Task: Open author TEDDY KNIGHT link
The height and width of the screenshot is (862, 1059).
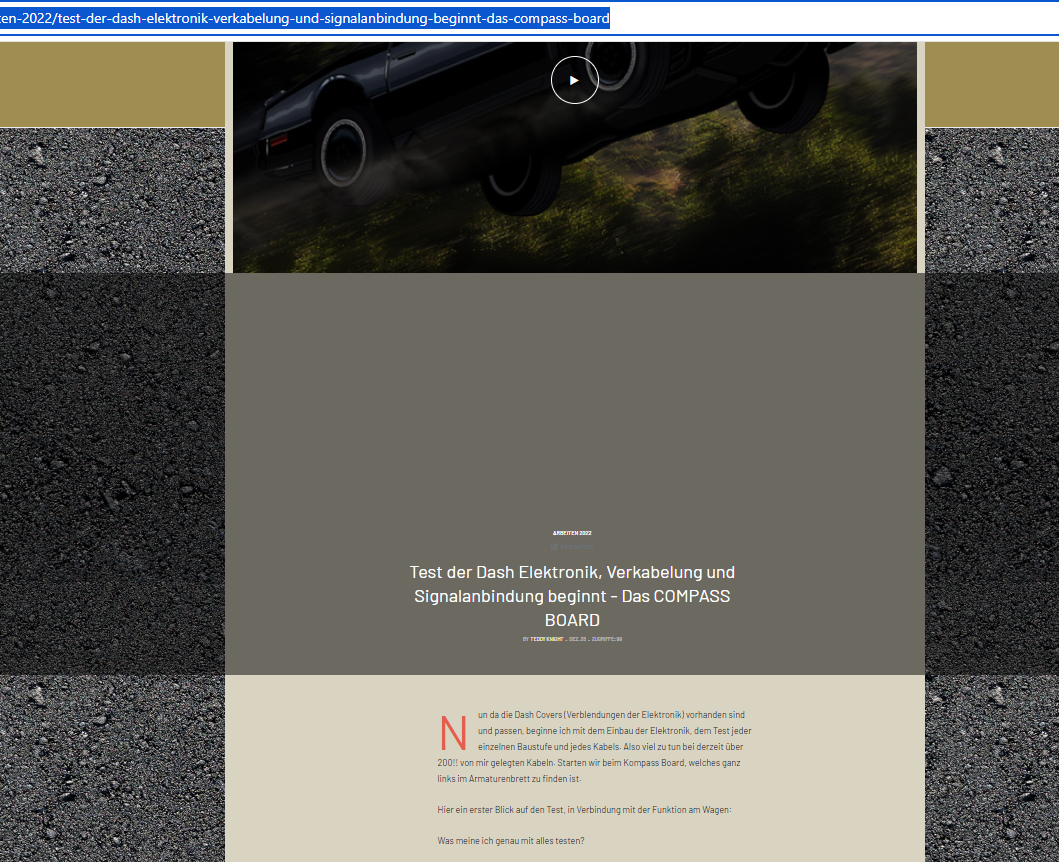Action: click(547, 639)
